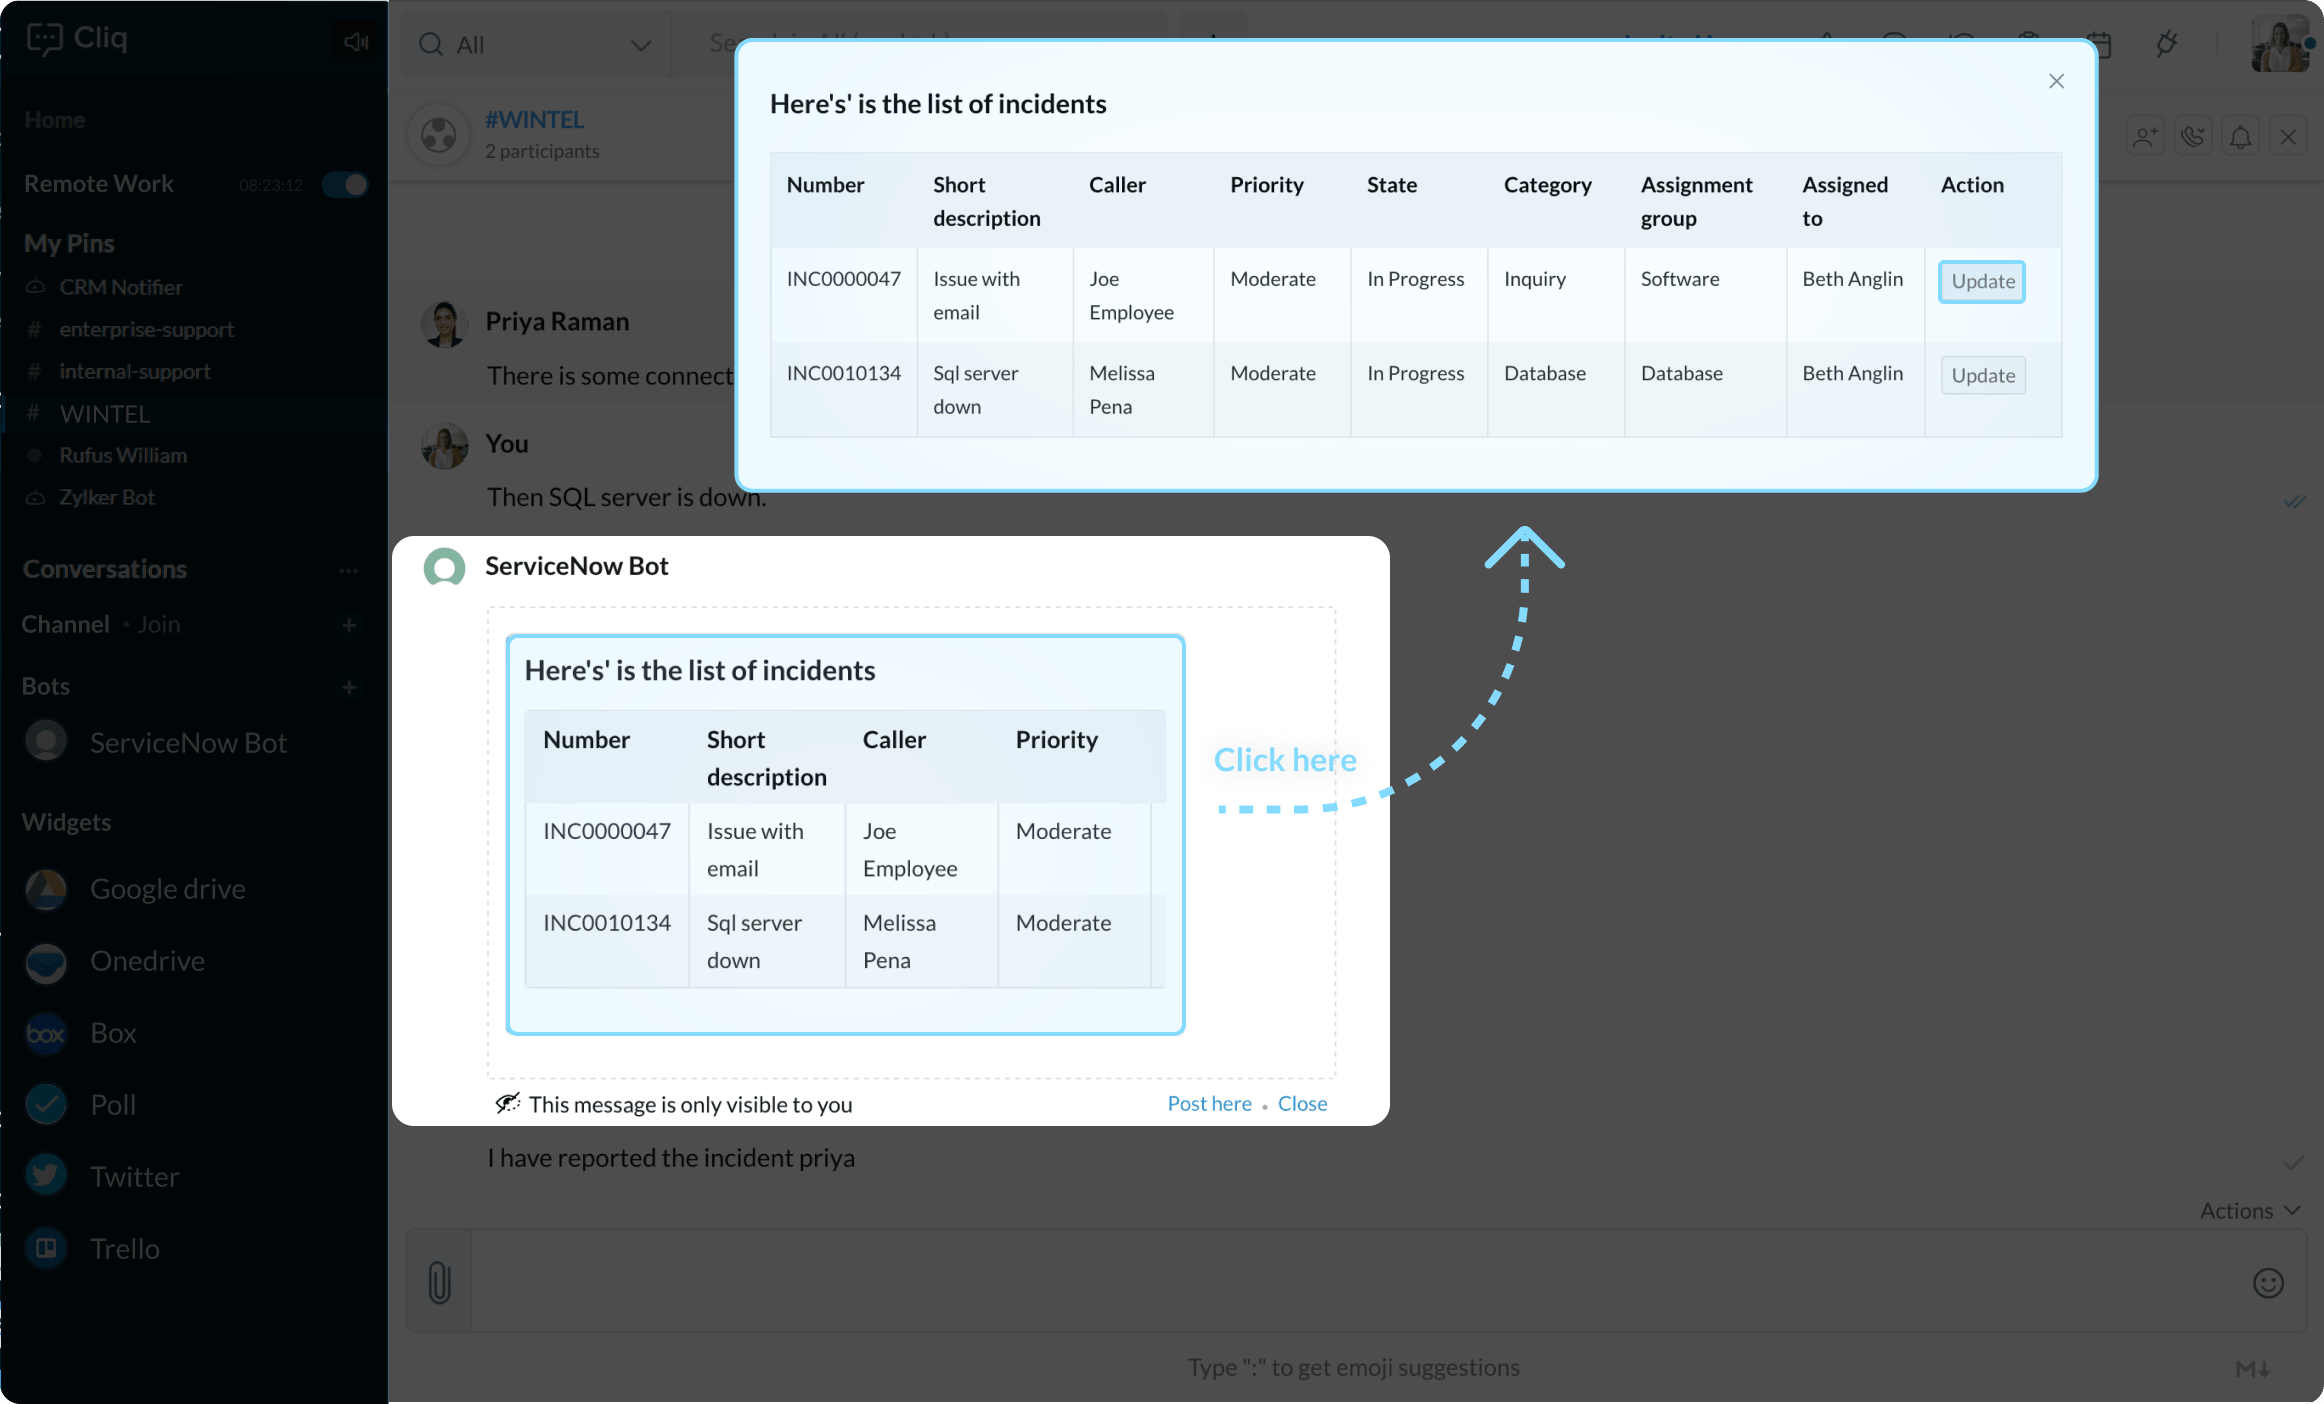Toggle the Remote Work switch
This screenshot has width=2324, height=1404.
(345, 184)
